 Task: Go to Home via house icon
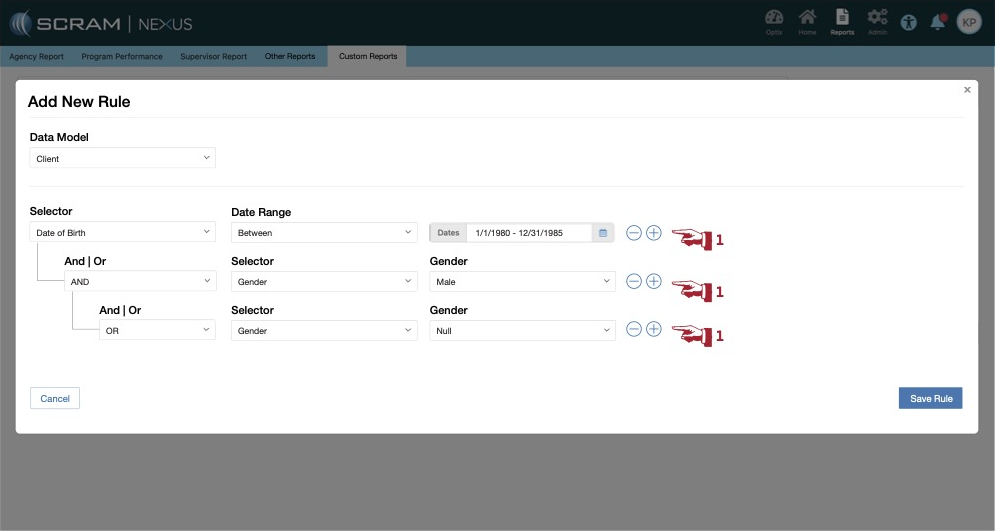click(x=807, y=20)
